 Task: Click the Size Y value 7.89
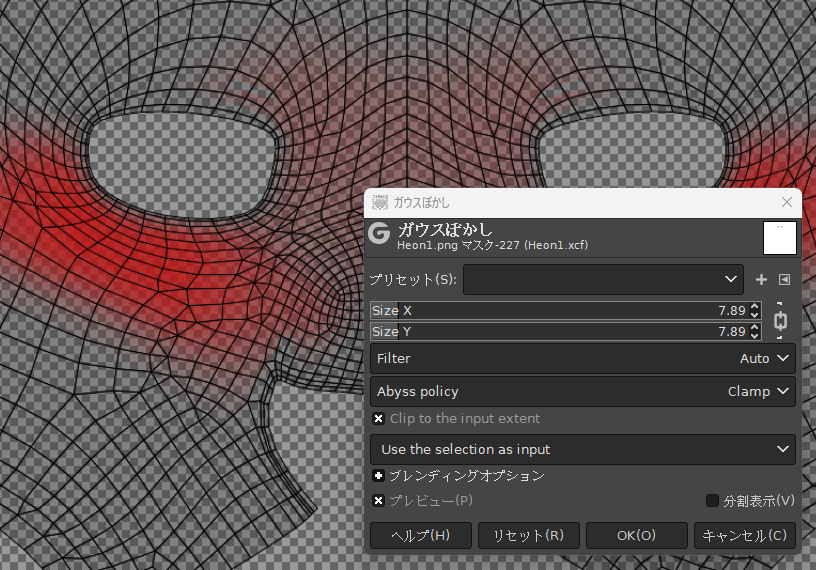tap(732, 331)
